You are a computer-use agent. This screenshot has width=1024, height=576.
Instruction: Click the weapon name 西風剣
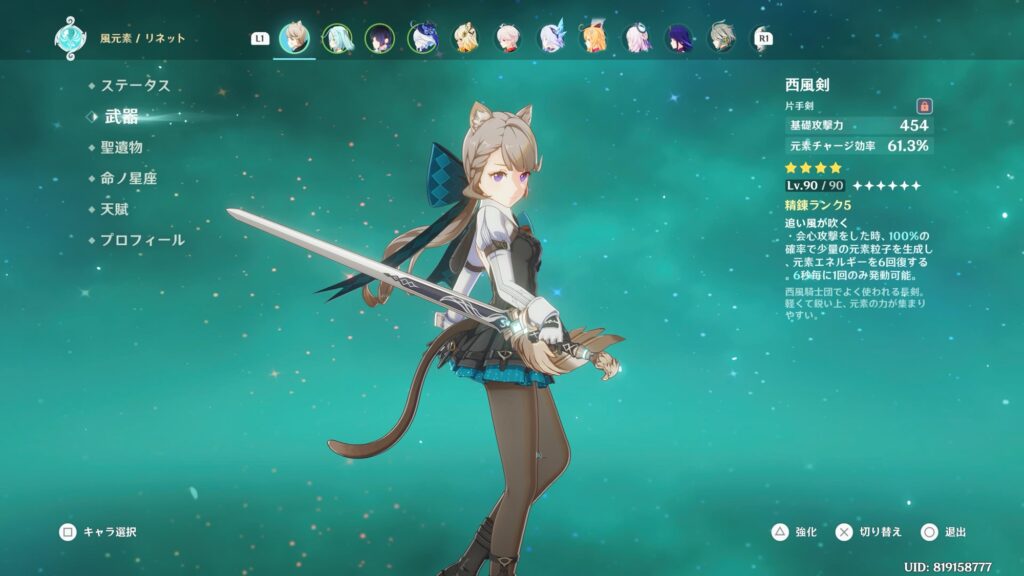pos(807,84)
